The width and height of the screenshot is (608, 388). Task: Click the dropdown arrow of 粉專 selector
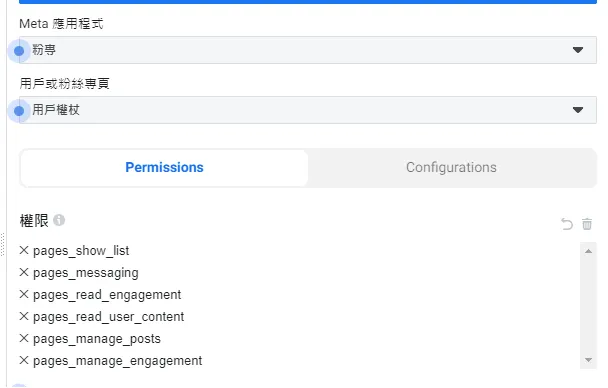click(x=578, y=50)
